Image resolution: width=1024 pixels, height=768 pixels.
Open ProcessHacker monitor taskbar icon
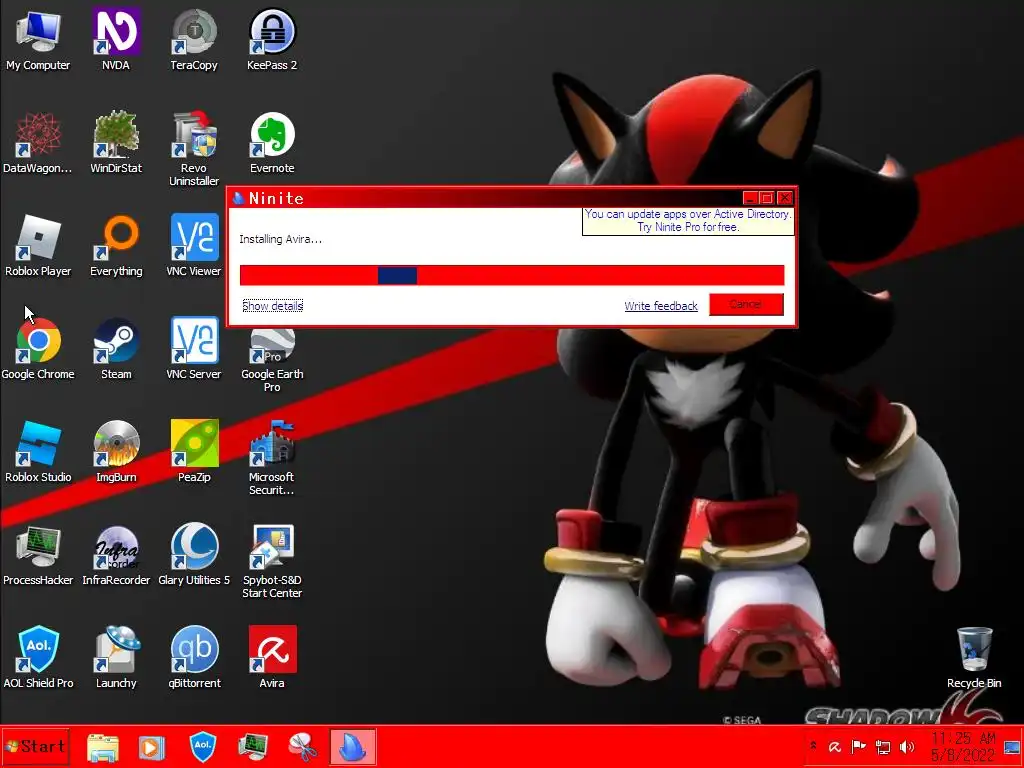[253, 747]
